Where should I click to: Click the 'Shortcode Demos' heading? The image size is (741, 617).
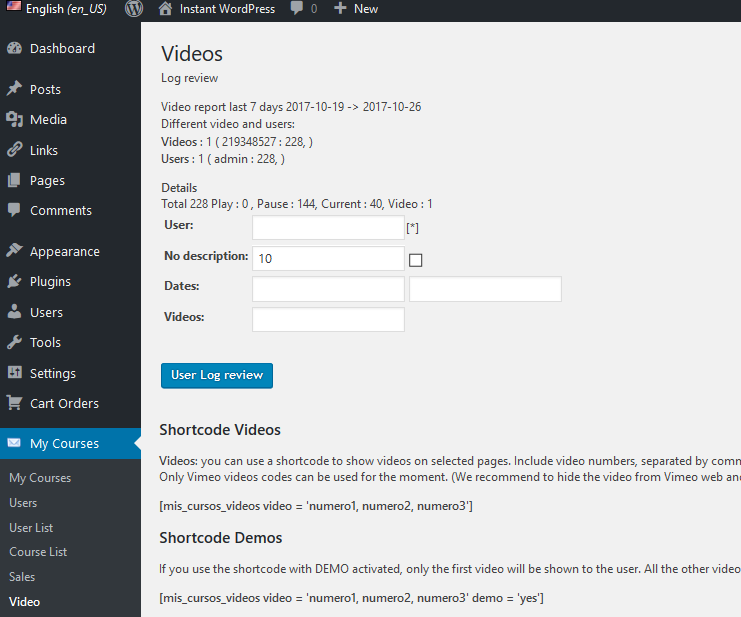[221, 538]
